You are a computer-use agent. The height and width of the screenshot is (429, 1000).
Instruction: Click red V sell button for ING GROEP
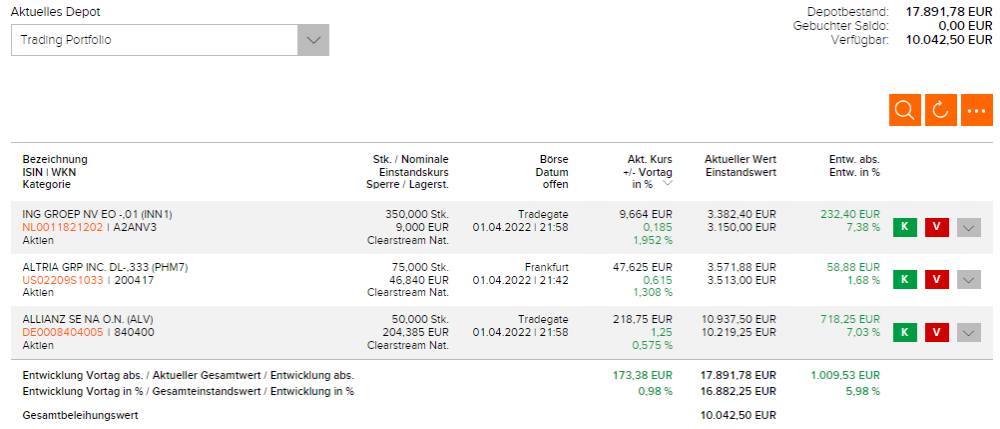click(x=936, y=227)
